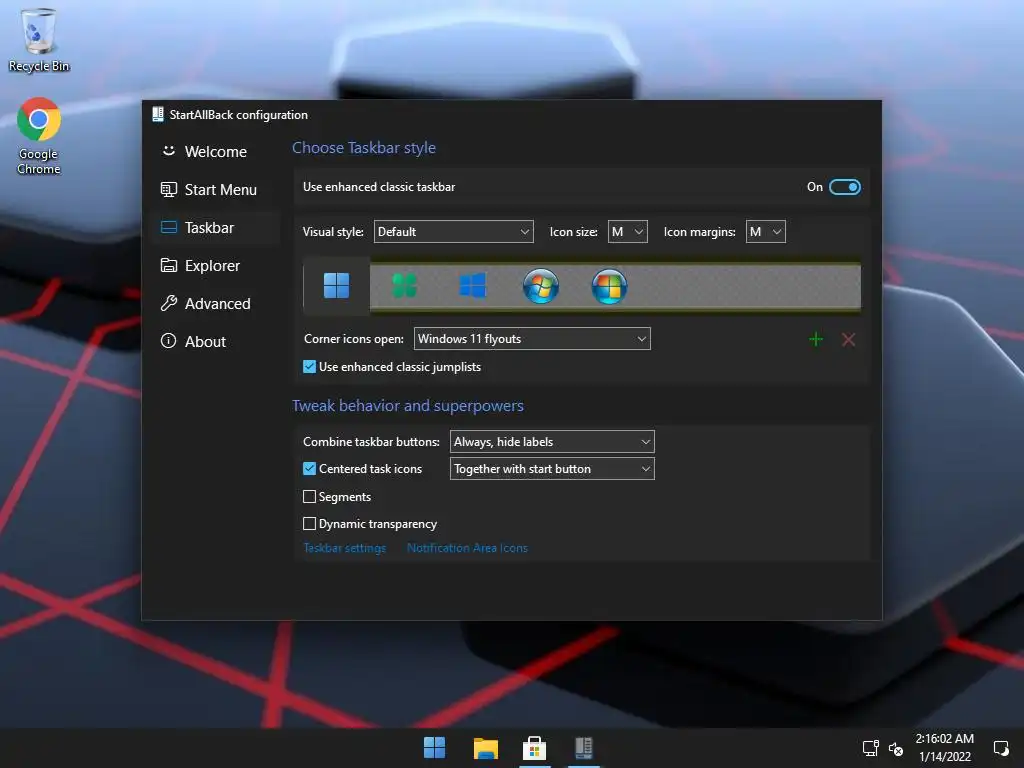Open Notification Area Icons link
Image resolution: width=1024 pixels, height=768 pixels.
point(467,548)
